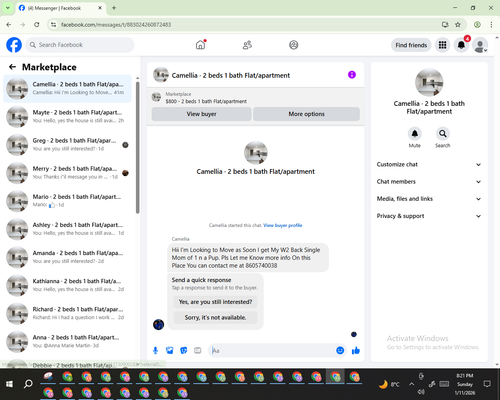
Task: Open a new browser tab
Action: click(x=114, y=8)
